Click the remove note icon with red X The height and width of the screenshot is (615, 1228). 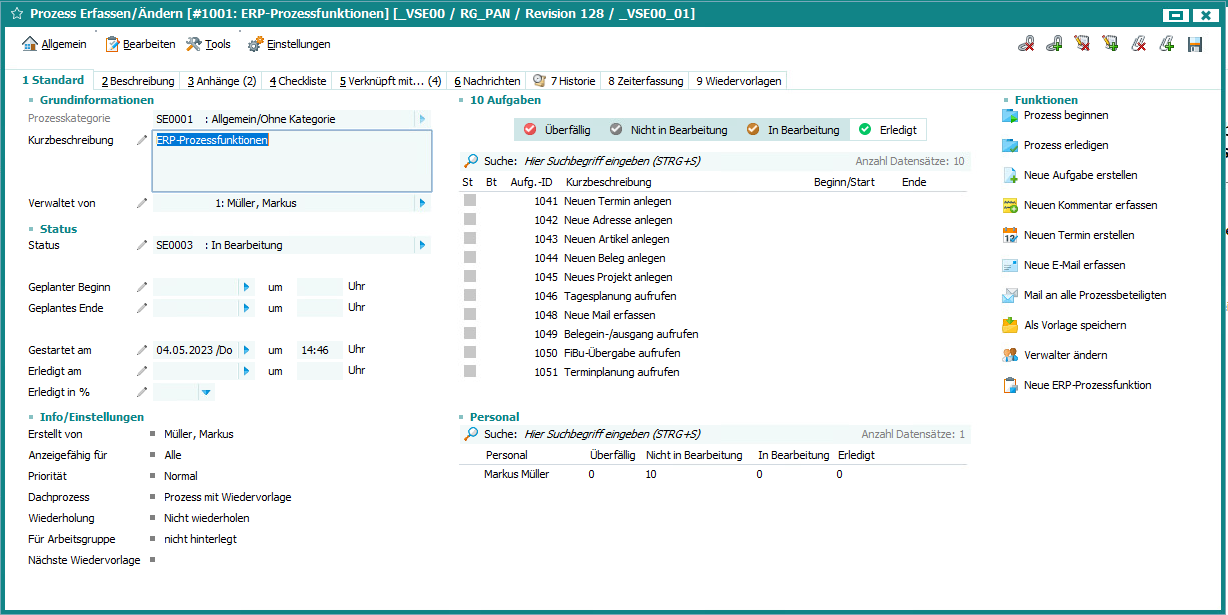point(1082,44)
